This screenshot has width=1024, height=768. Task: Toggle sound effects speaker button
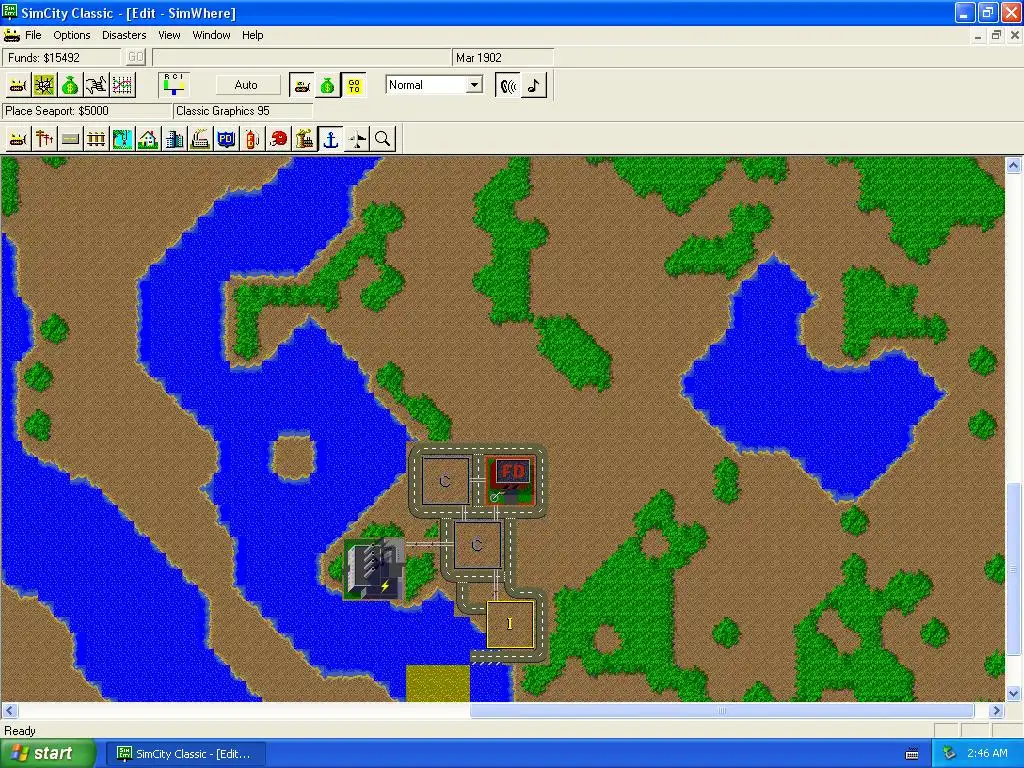tap(508, 86)
